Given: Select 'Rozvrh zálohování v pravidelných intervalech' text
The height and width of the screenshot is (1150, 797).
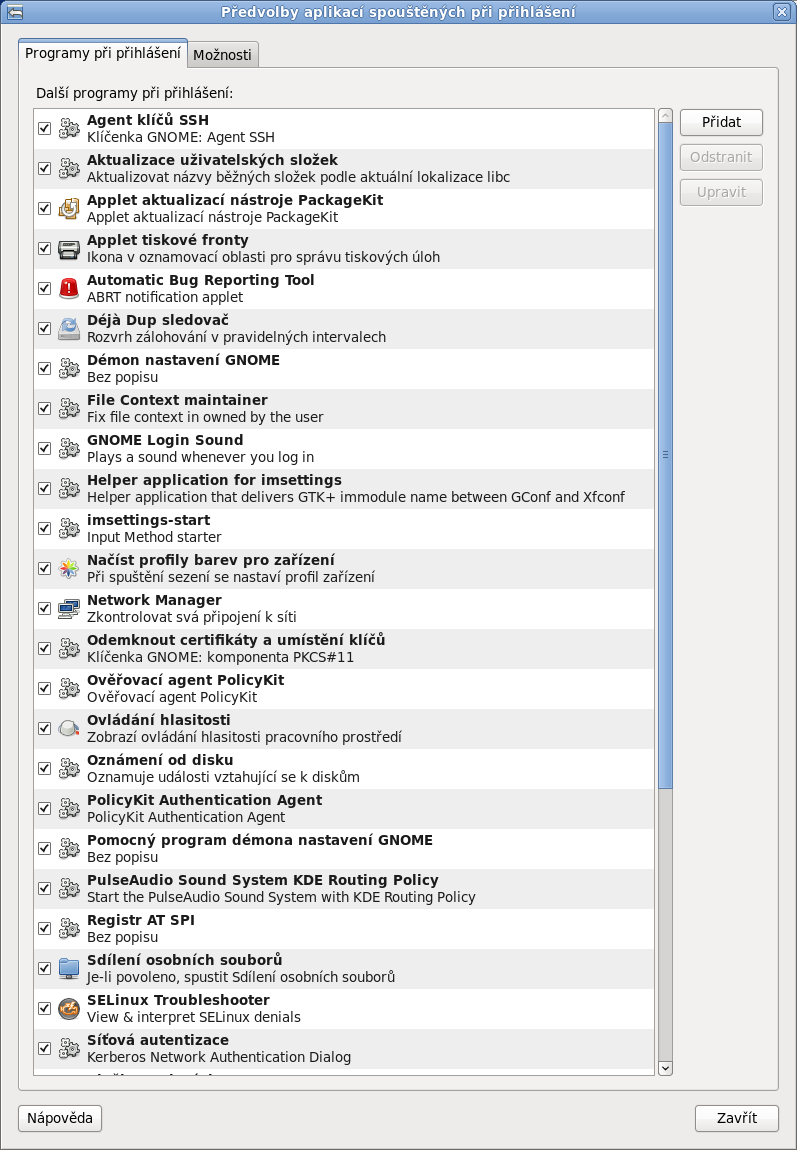Looking at the screenshot, I should pyautogui.click(x=236, y=337).
